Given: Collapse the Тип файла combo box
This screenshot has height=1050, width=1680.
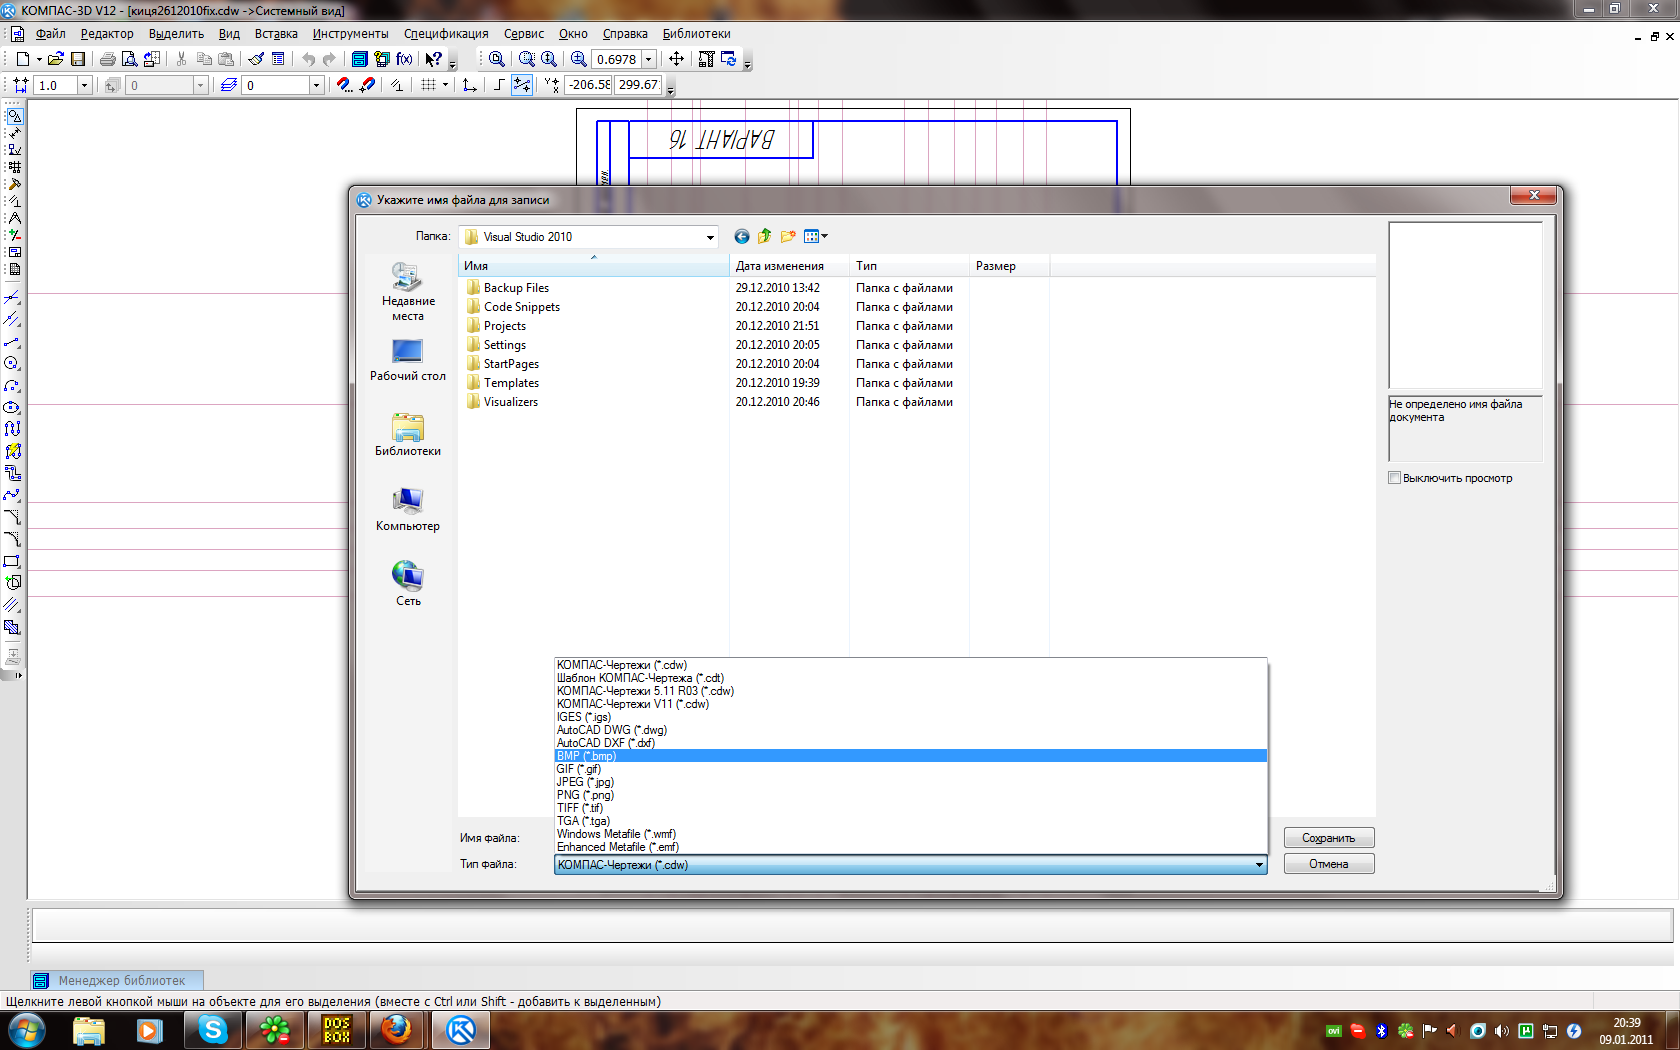Looking at the screenshot, I should [1259, 865].
